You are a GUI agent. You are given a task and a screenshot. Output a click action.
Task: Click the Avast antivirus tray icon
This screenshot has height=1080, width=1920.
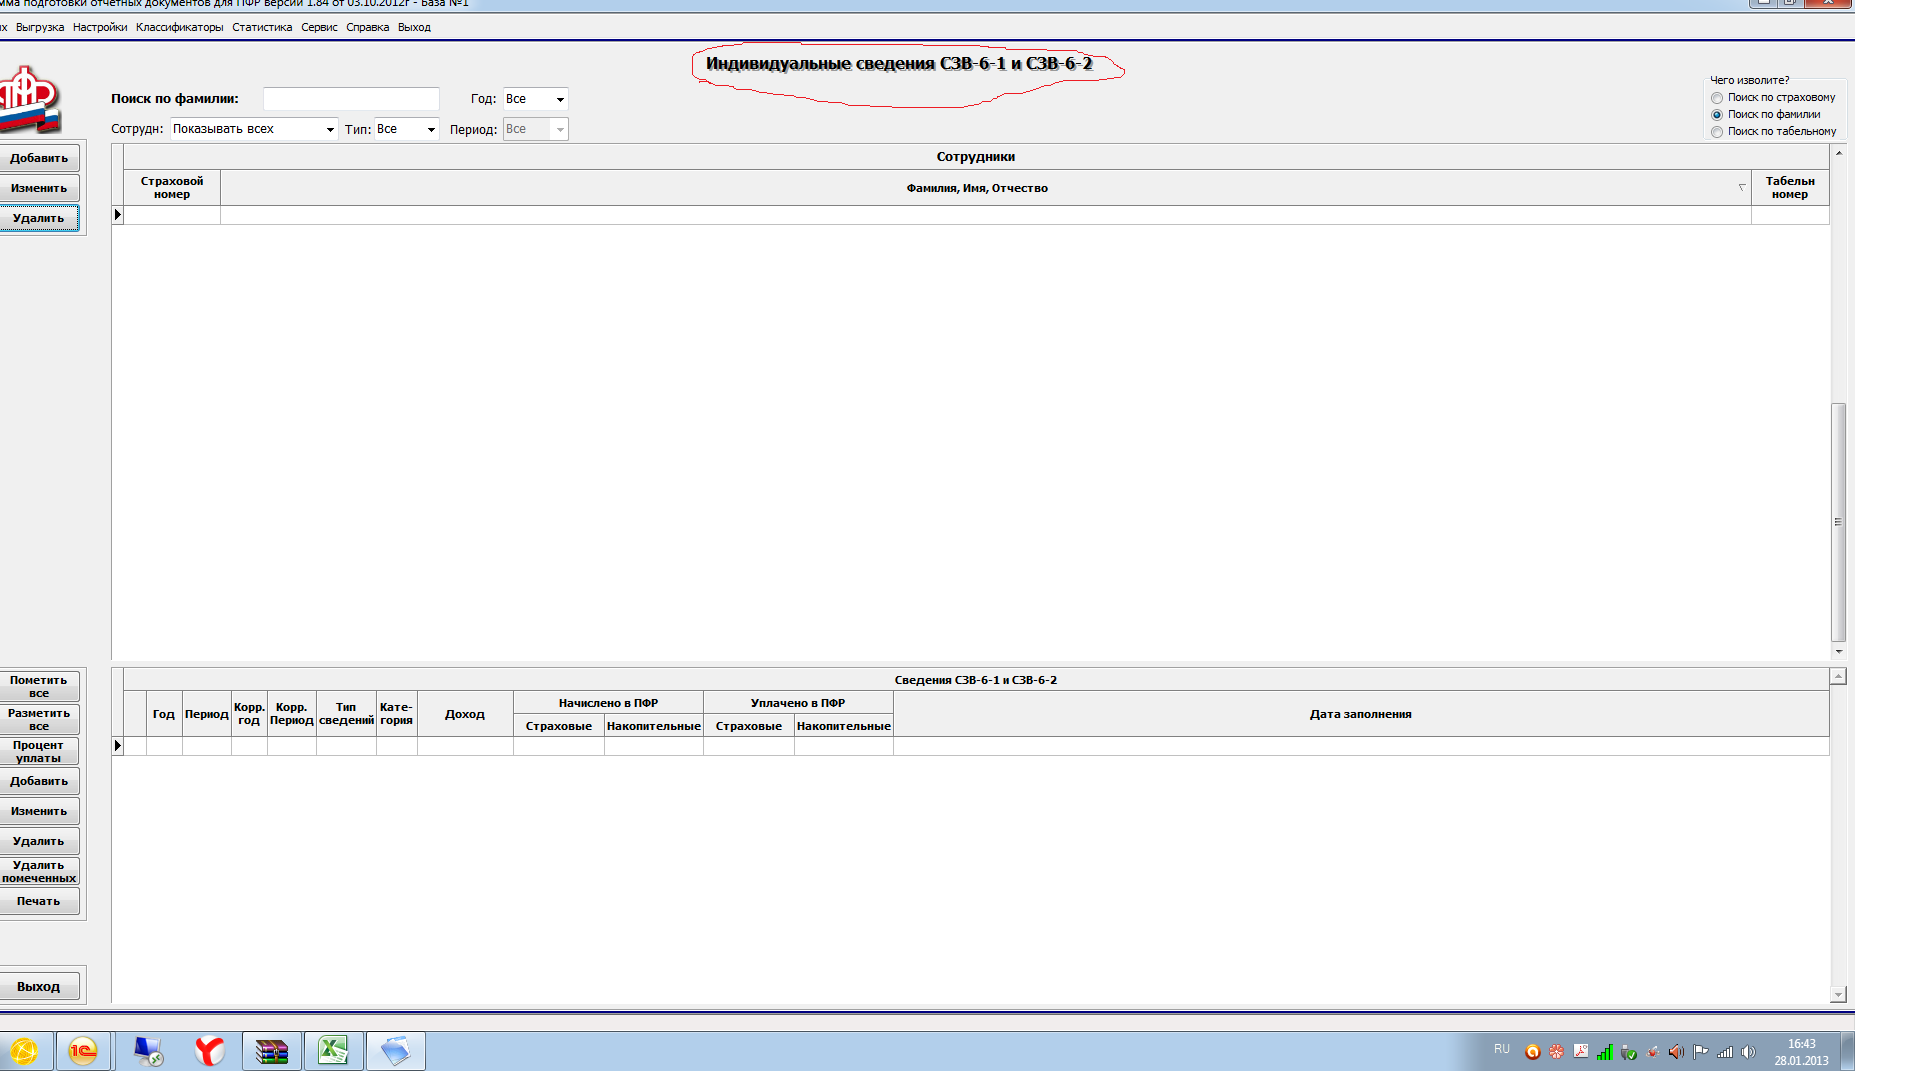coord(1532,1052)
